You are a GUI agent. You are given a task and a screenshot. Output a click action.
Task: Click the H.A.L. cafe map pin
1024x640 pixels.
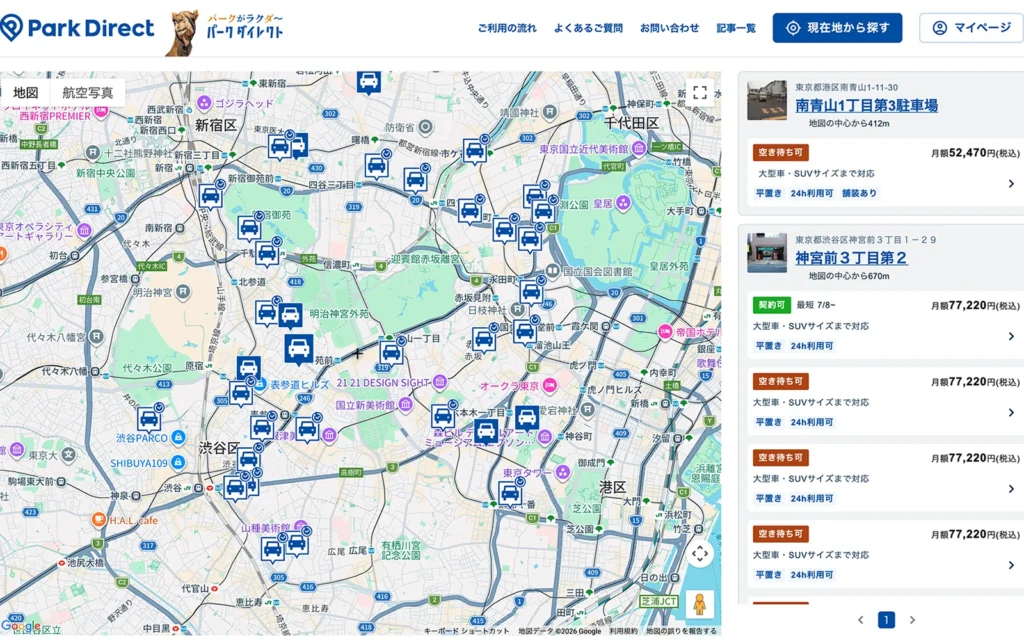(99, 520)
